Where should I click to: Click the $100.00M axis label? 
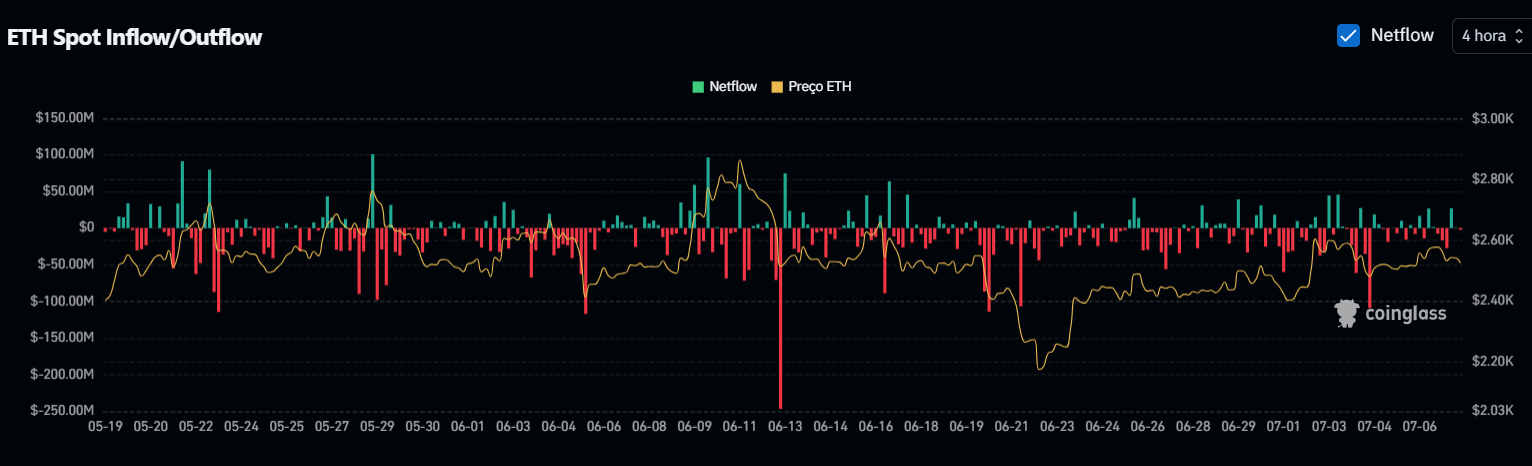tap(64, 154)
